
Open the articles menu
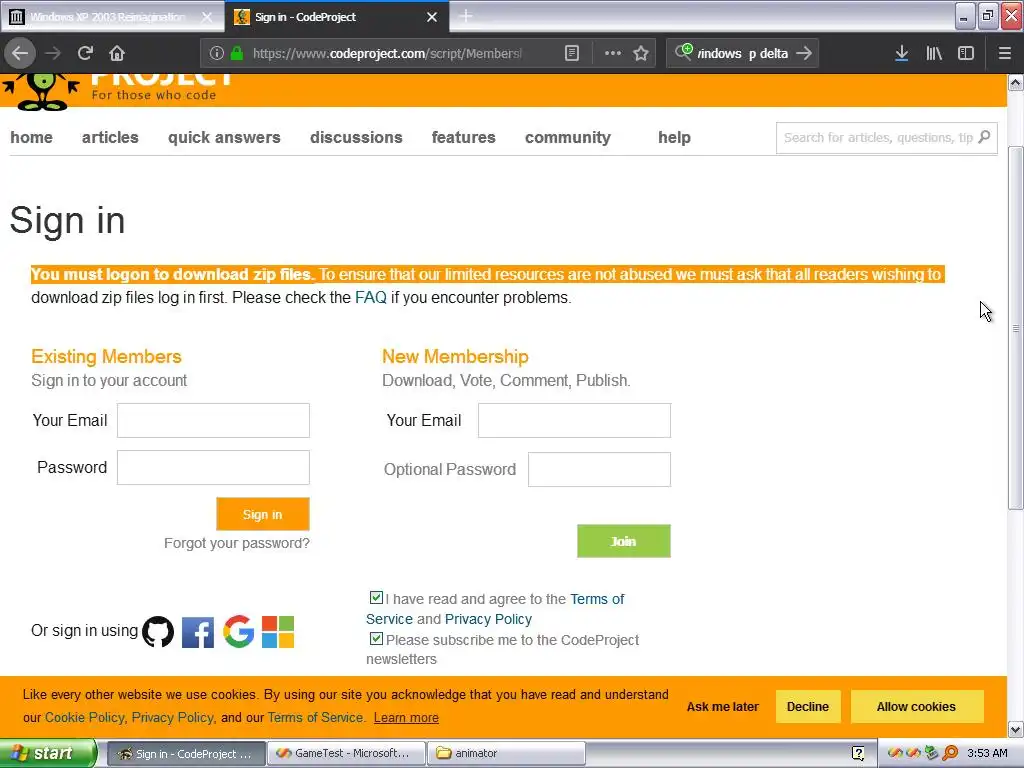110,137
